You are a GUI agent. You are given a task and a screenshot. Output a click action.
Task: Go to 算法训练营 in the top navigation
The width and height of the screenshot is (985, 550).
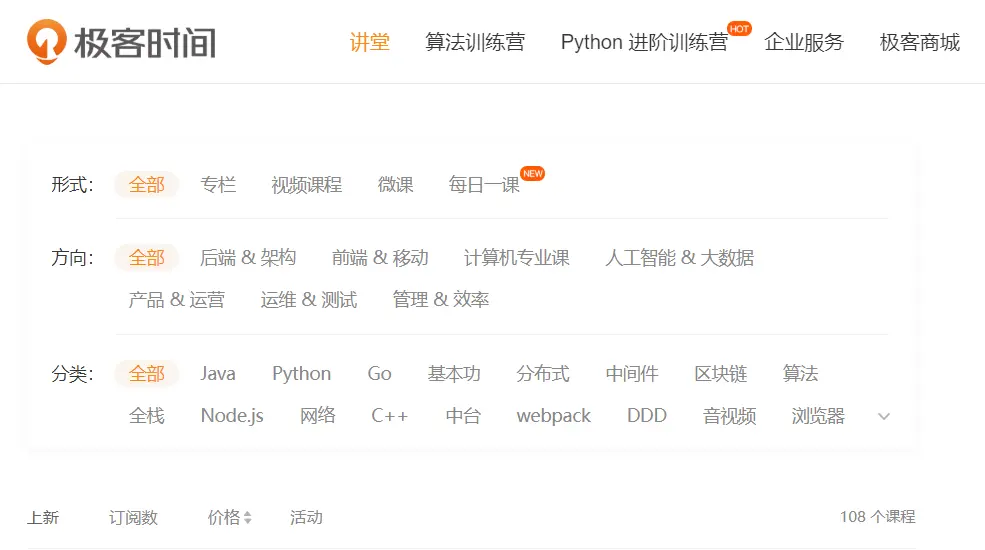pos(475,42)
